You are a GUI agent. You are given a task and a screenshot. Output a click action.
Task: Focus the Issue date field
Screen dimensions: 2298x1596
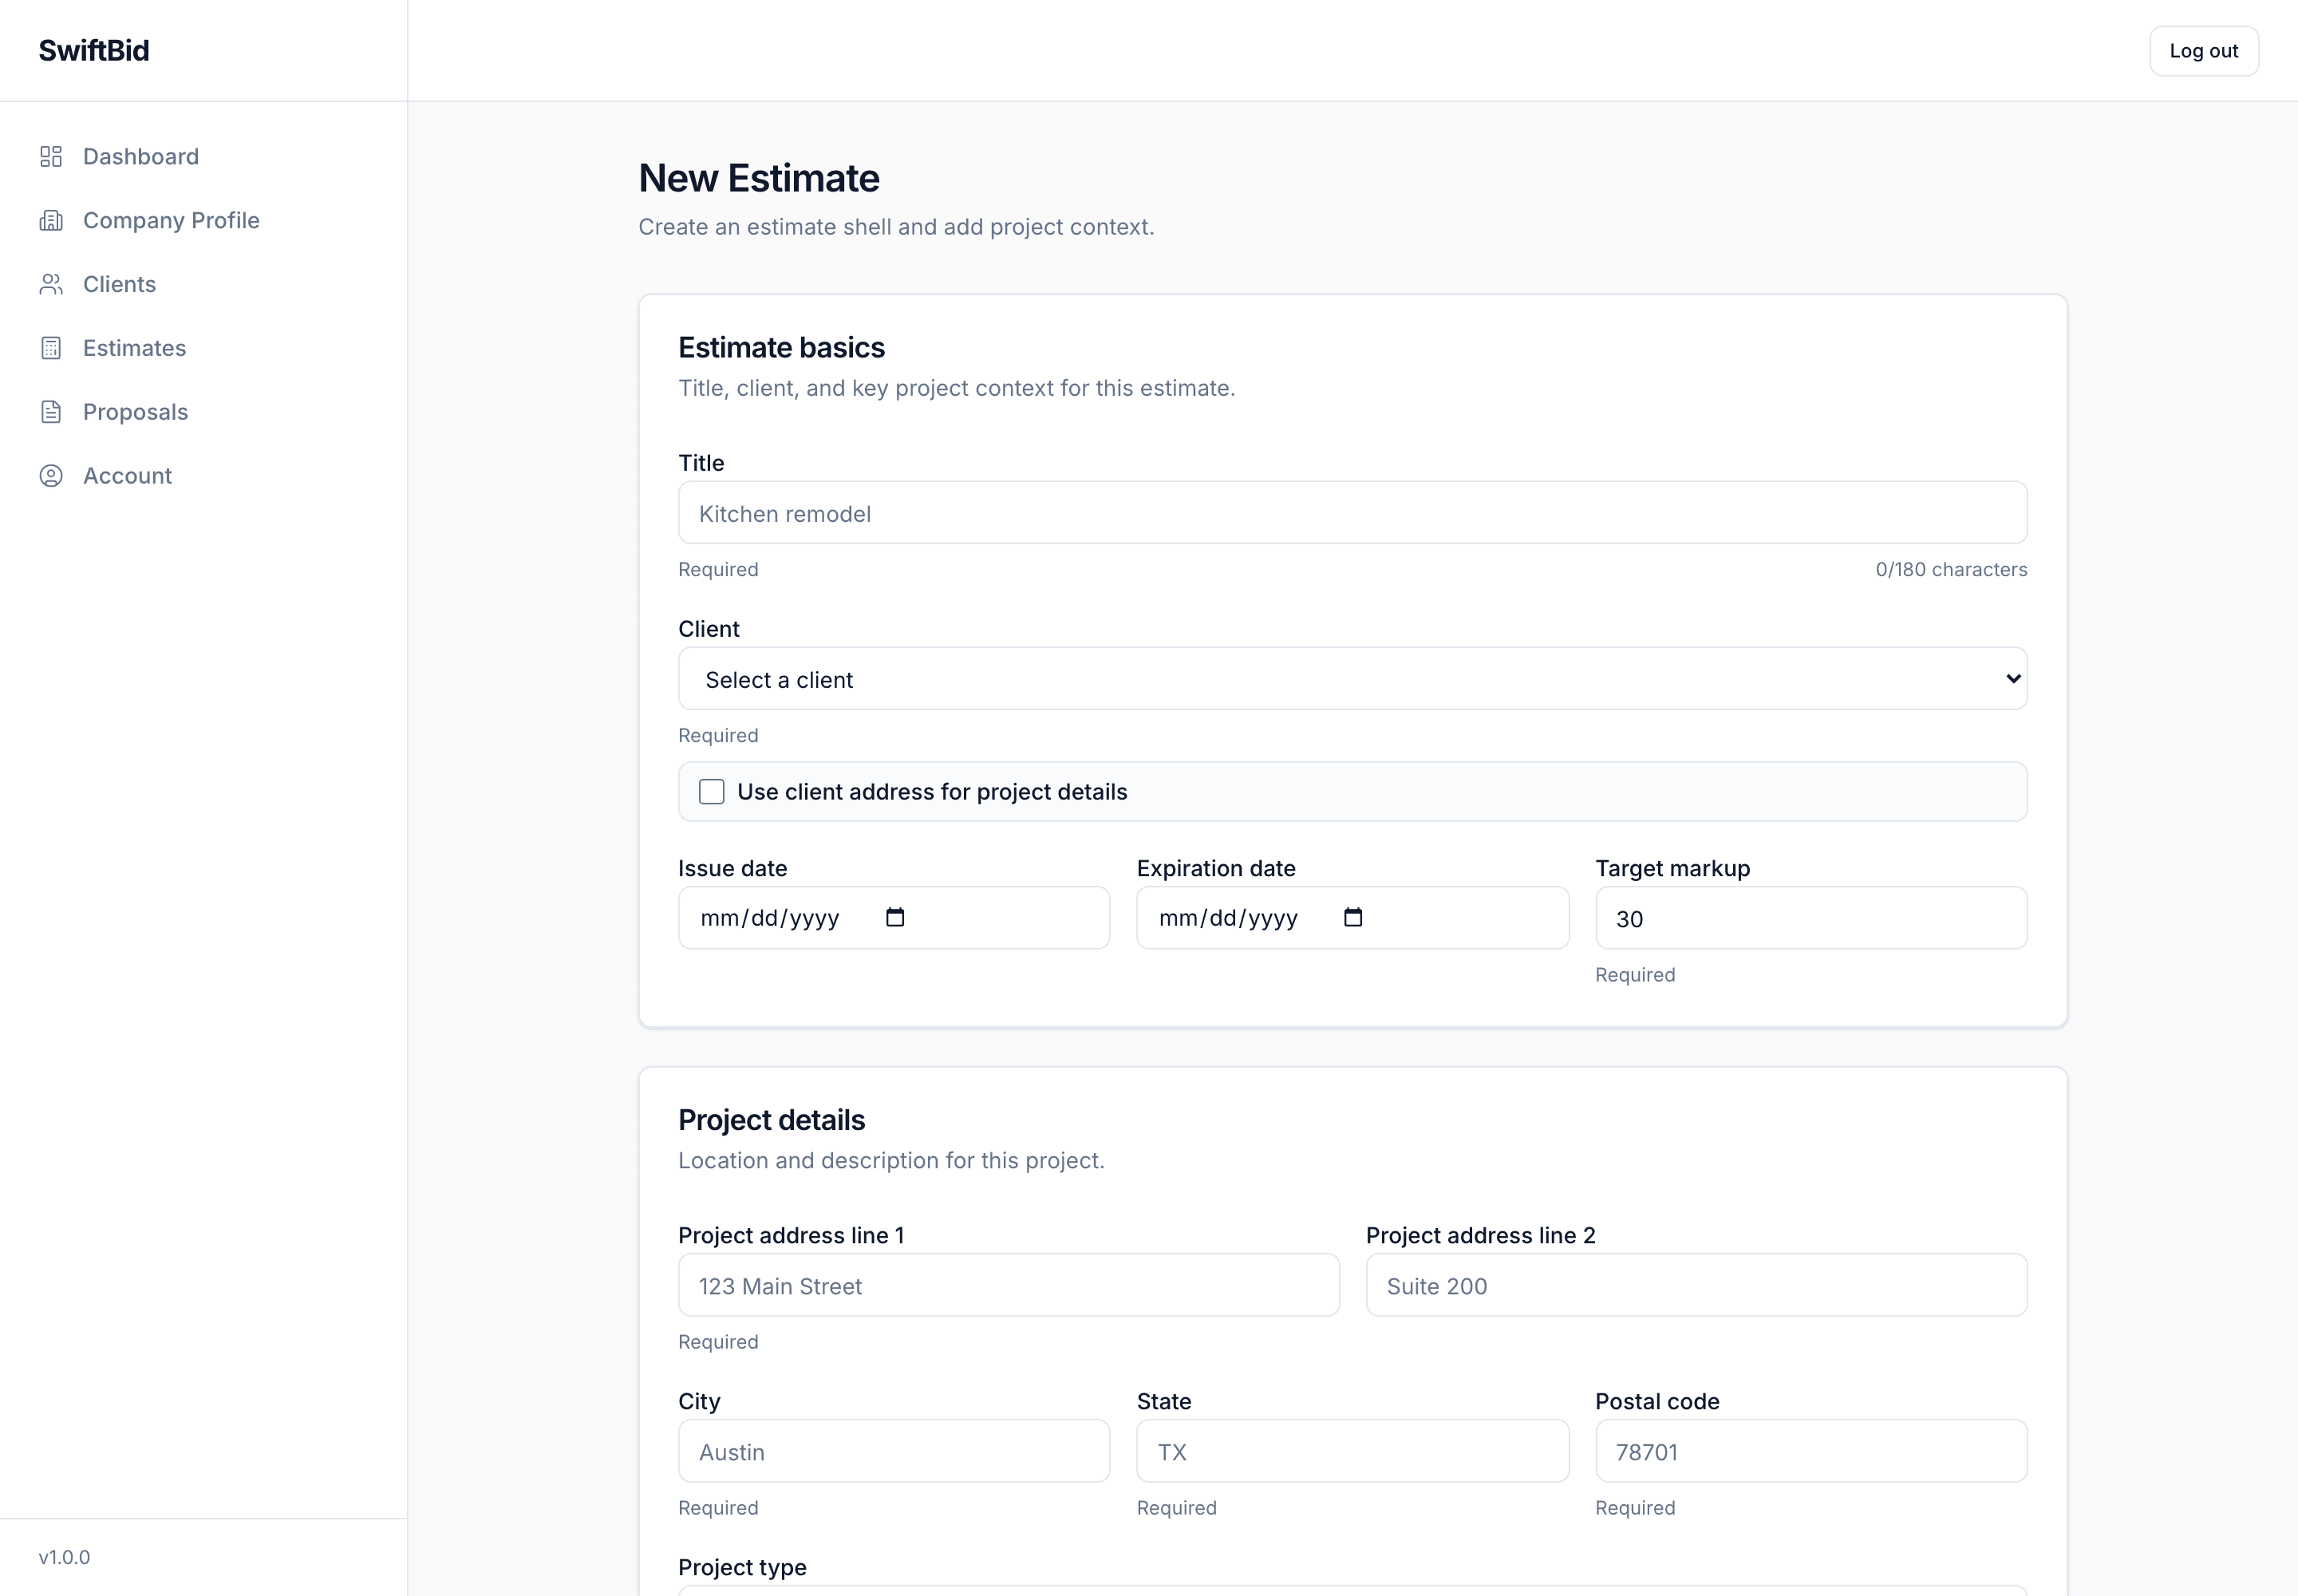(x=894, y=918)
